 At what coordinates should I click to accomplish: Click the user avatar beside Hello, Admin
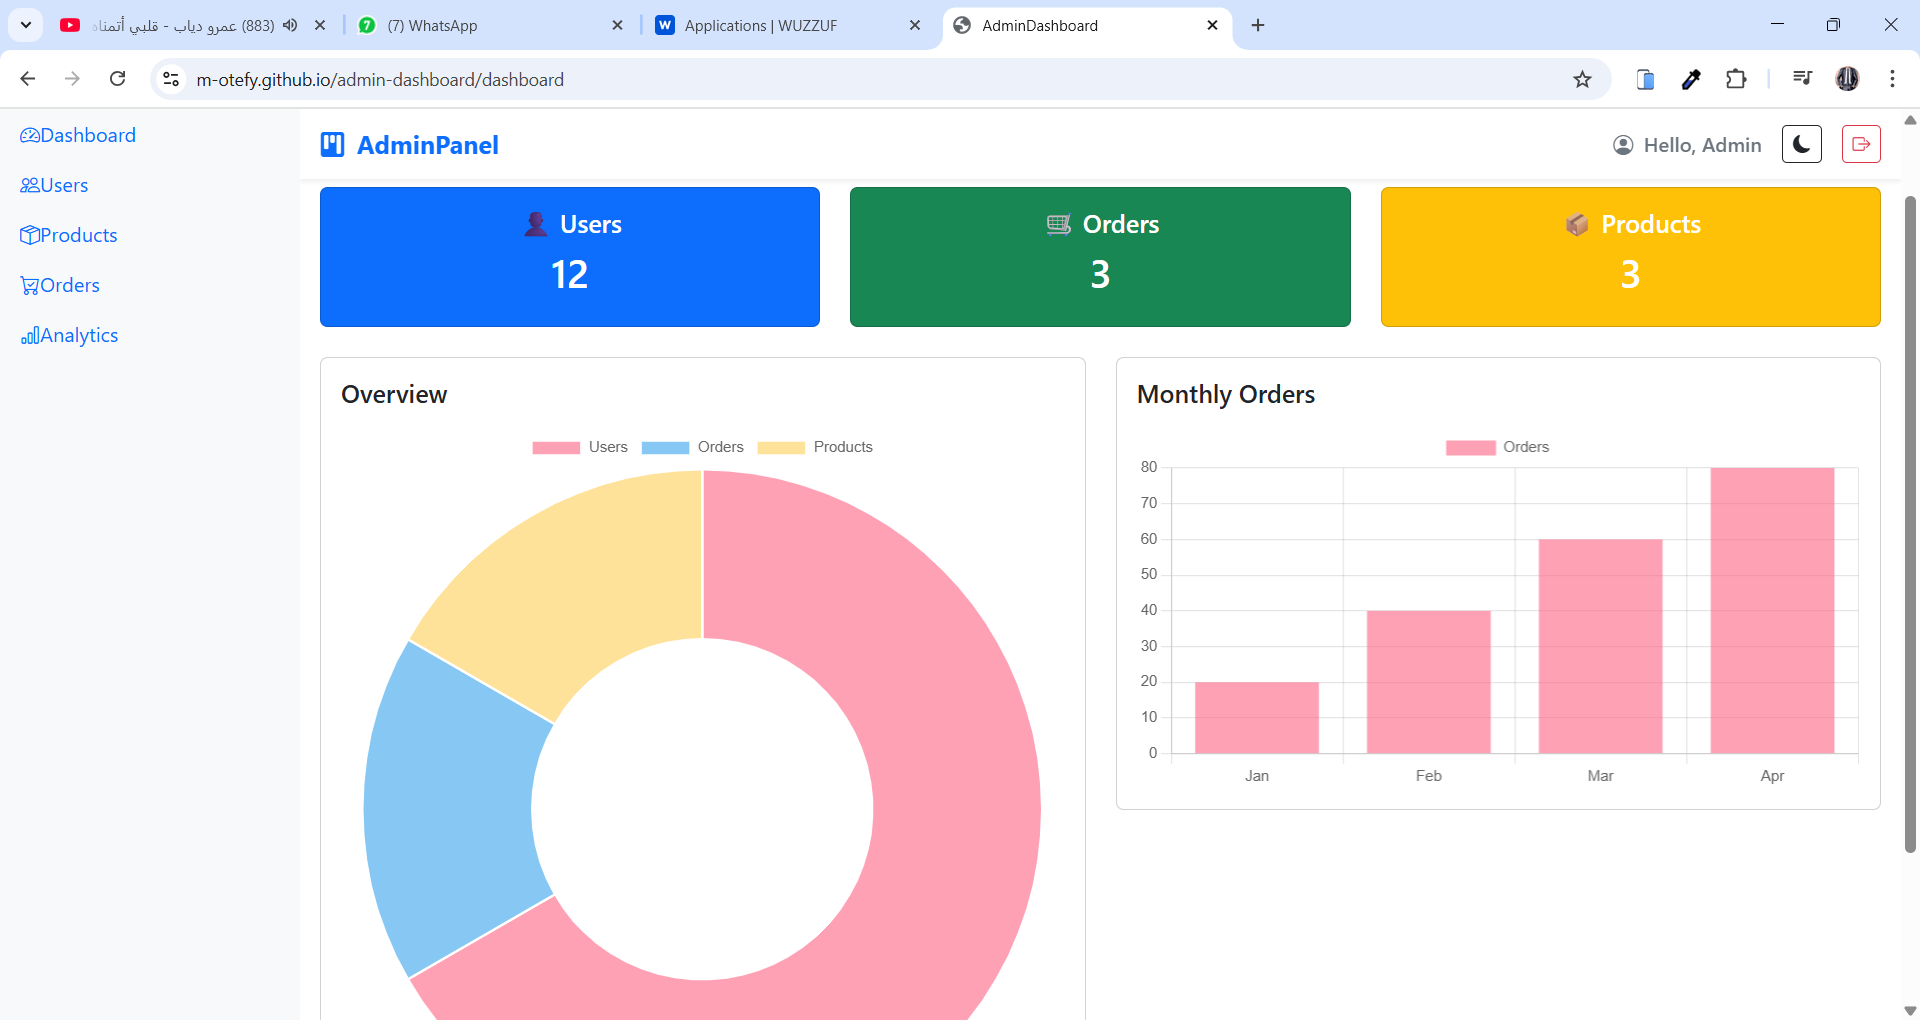[x=1624, y=144]
